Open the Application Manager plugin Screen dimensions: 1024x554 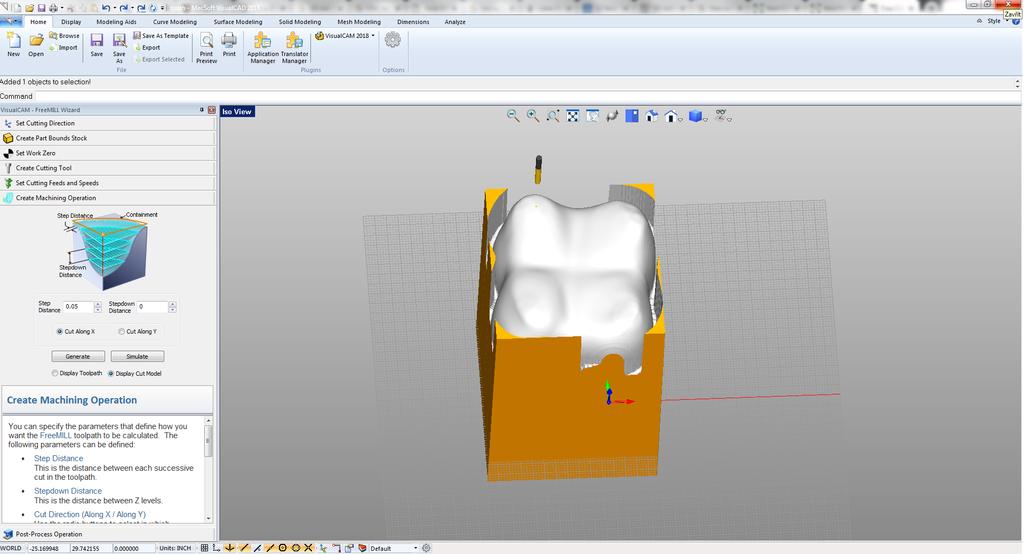click(x=263, y=48)
